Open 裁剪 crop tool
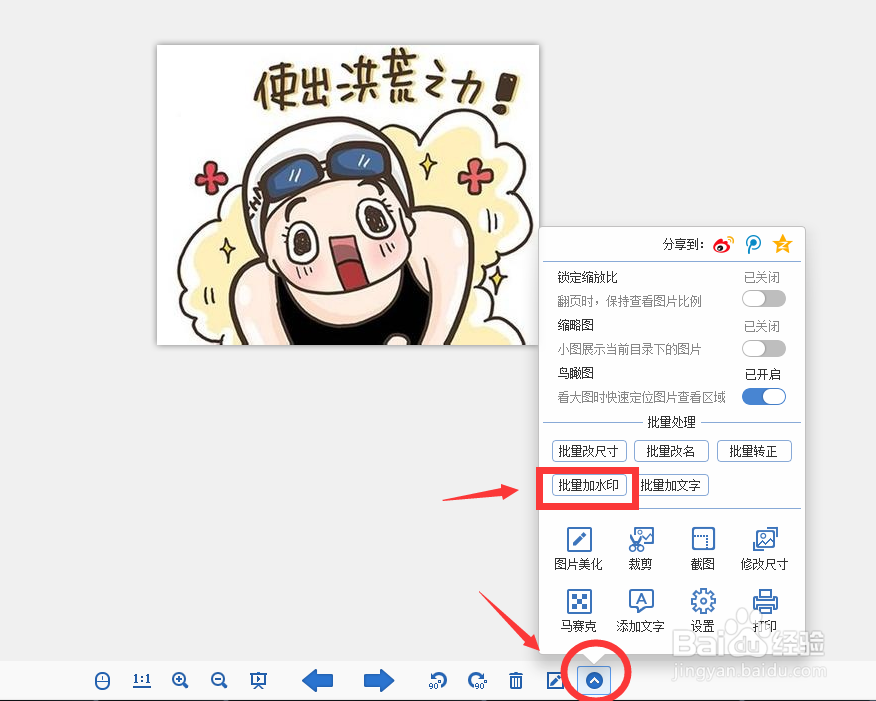876x701 pixels. [640, 549]
